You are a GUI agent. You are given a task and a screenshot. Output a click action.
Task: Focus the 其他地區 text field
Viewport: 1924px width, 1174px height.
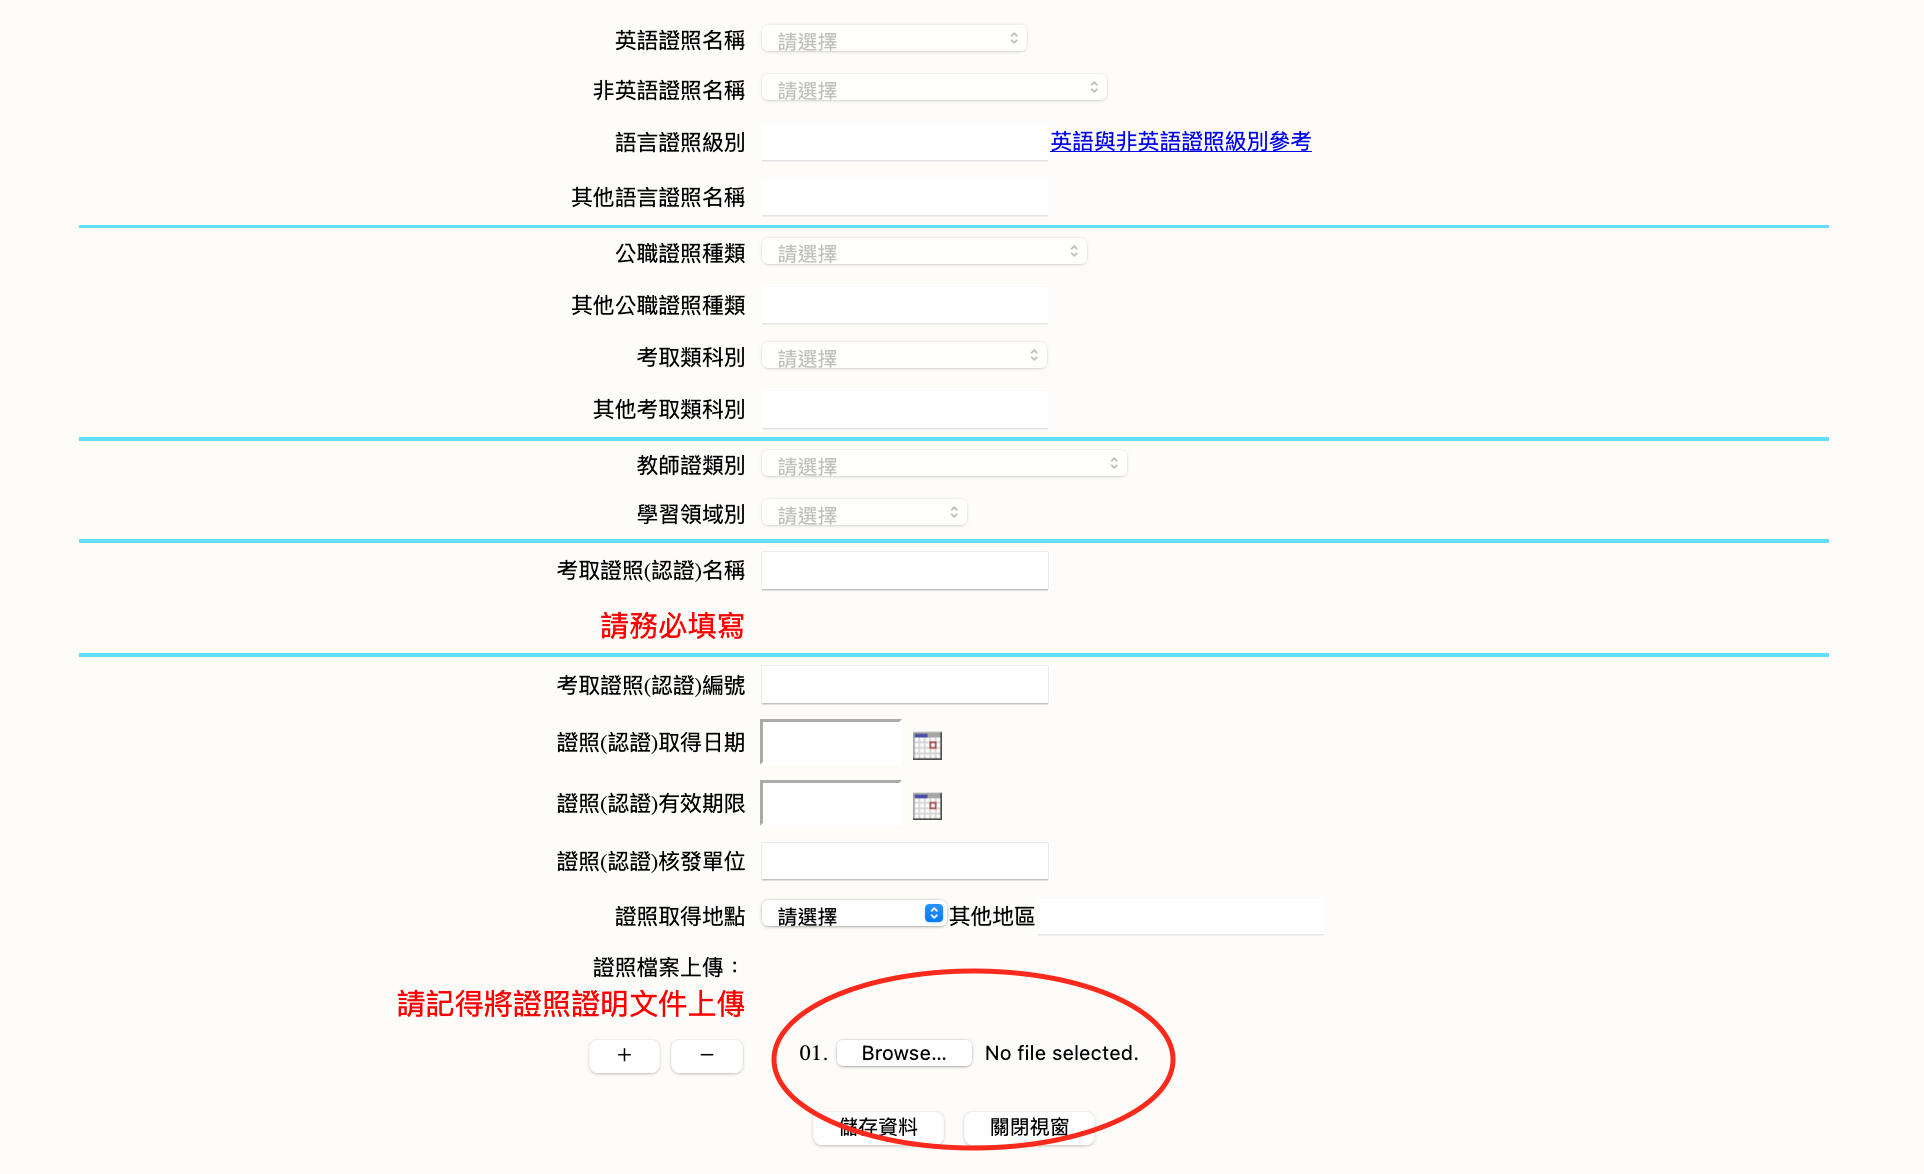pos(1181,916)
